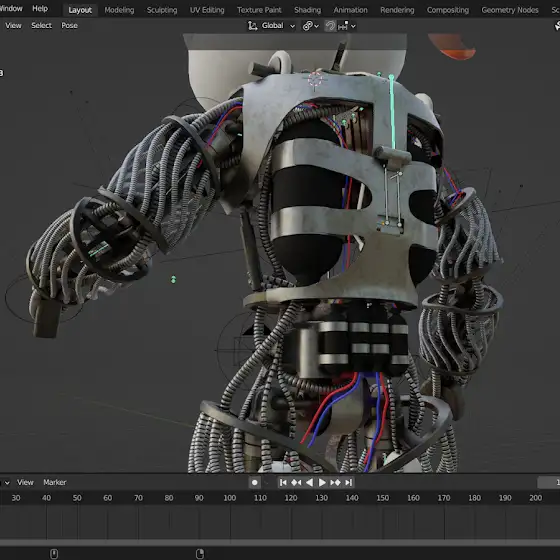The height and width of the screenshot is (560, 560).
Task: Open the timeline Marker menu
Action: (55, 482)
